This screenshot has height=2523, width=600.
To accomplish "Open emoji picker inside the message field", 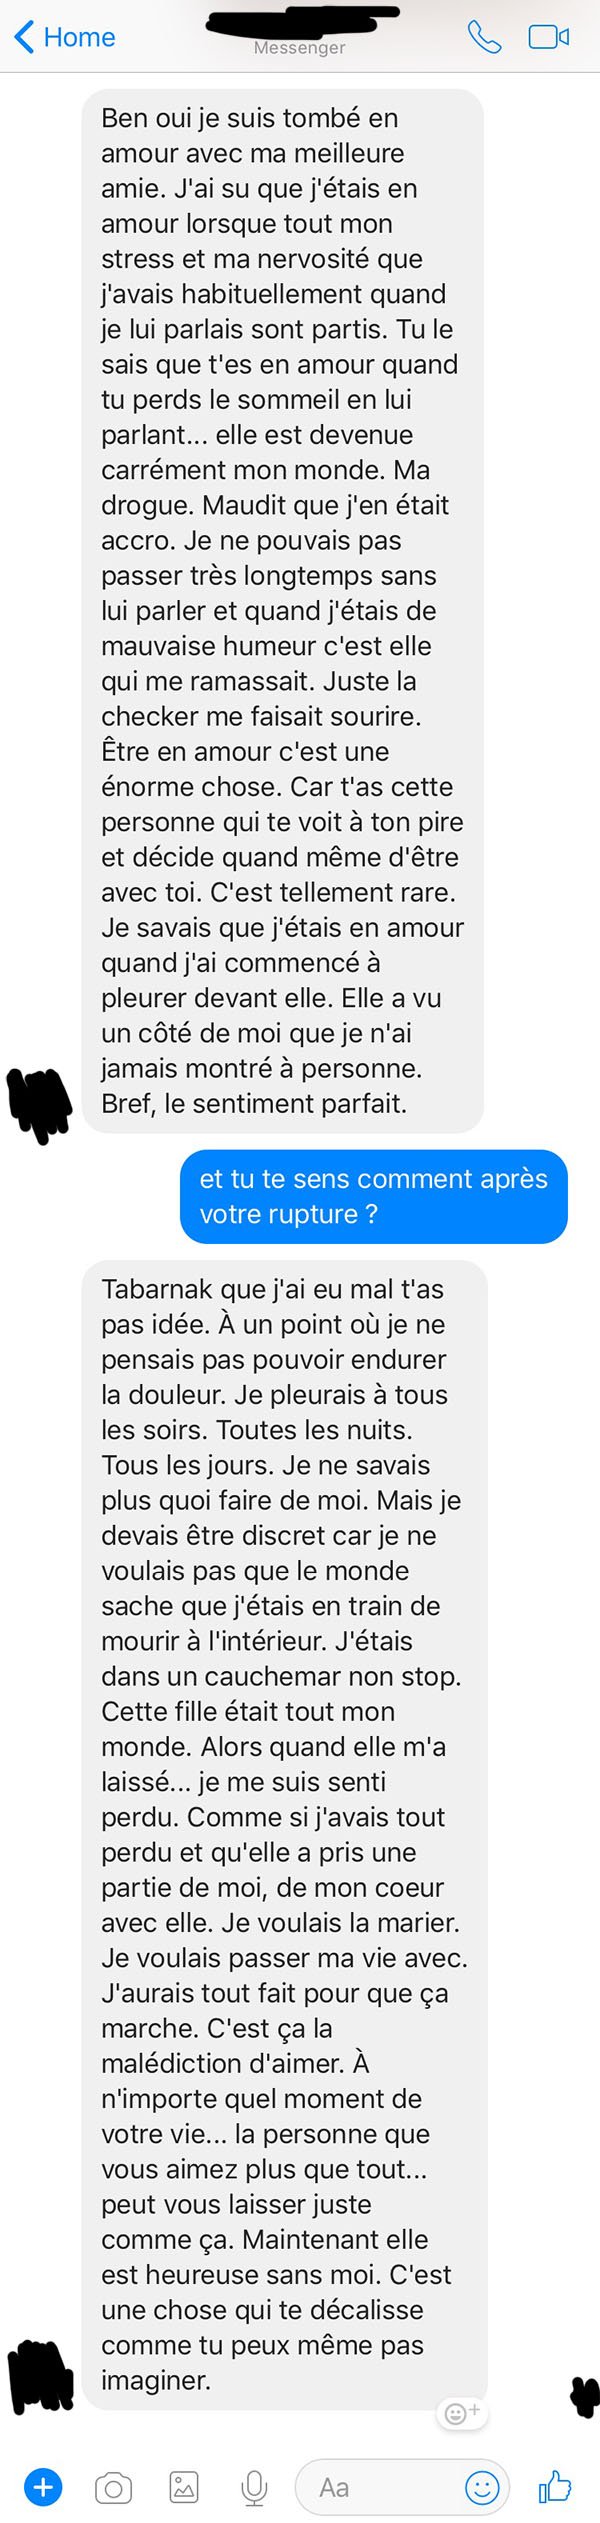I will pyautogui.click(x=482, y=2487).
